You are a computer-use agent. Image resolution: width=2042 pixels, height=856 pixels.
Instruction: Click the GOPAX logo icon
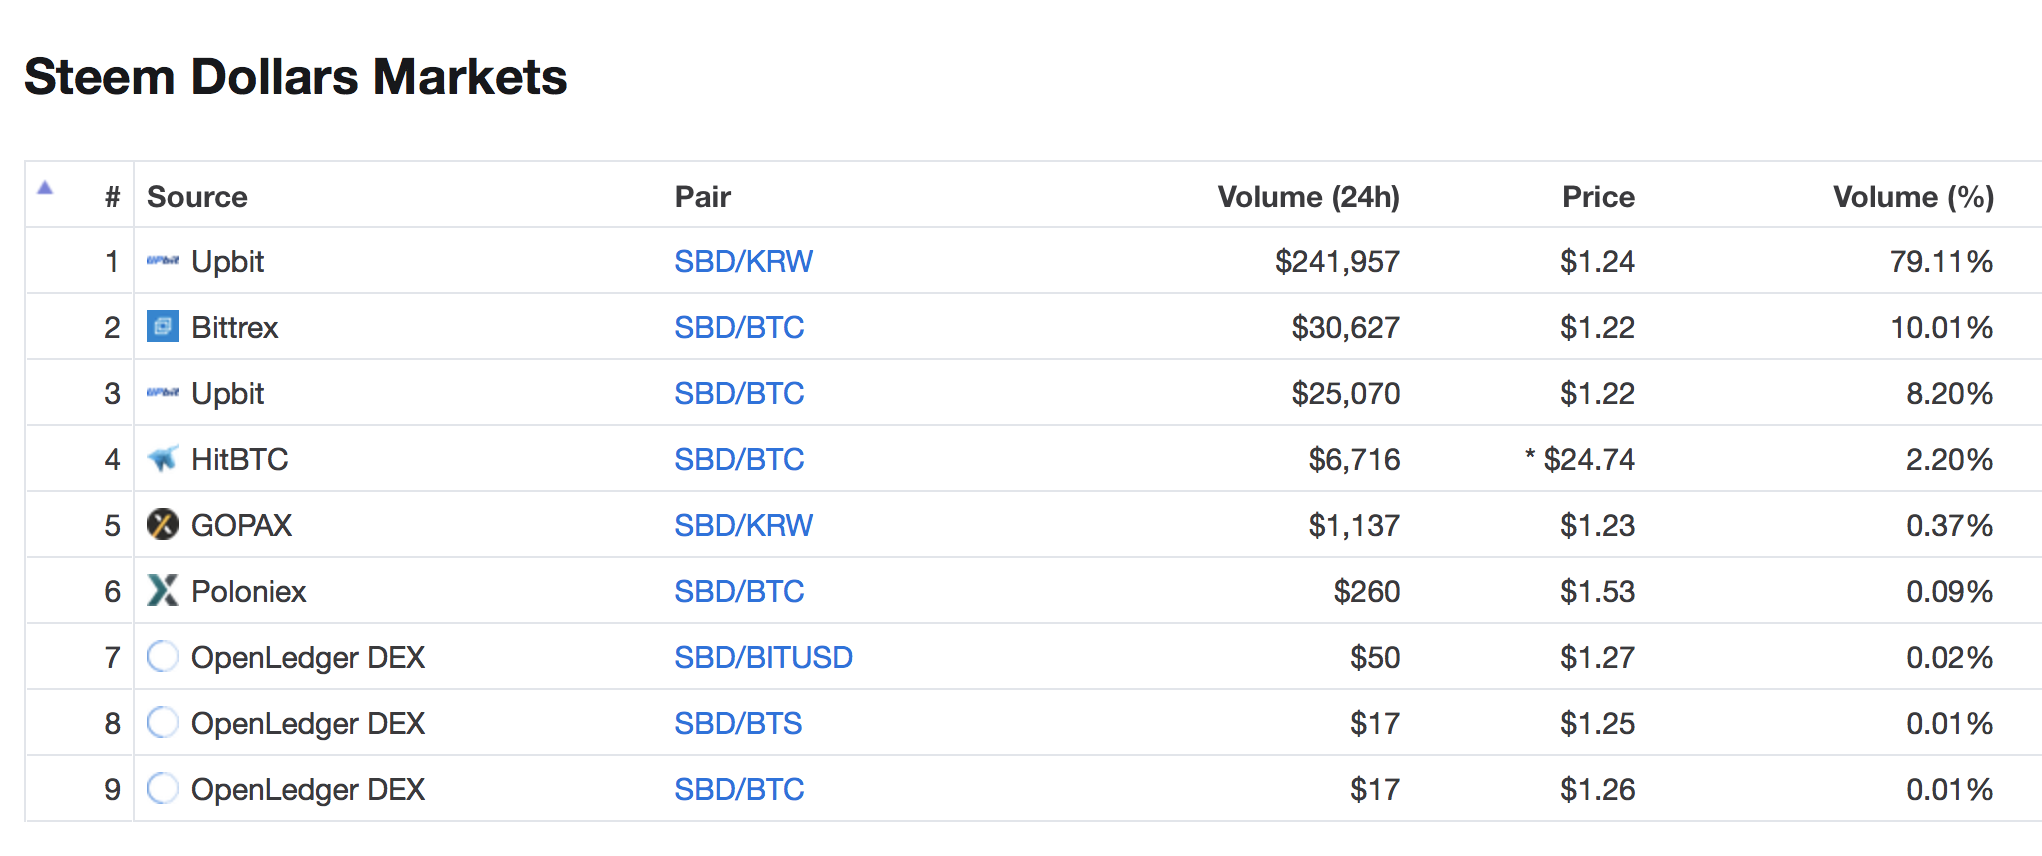(x=163, y=525)
